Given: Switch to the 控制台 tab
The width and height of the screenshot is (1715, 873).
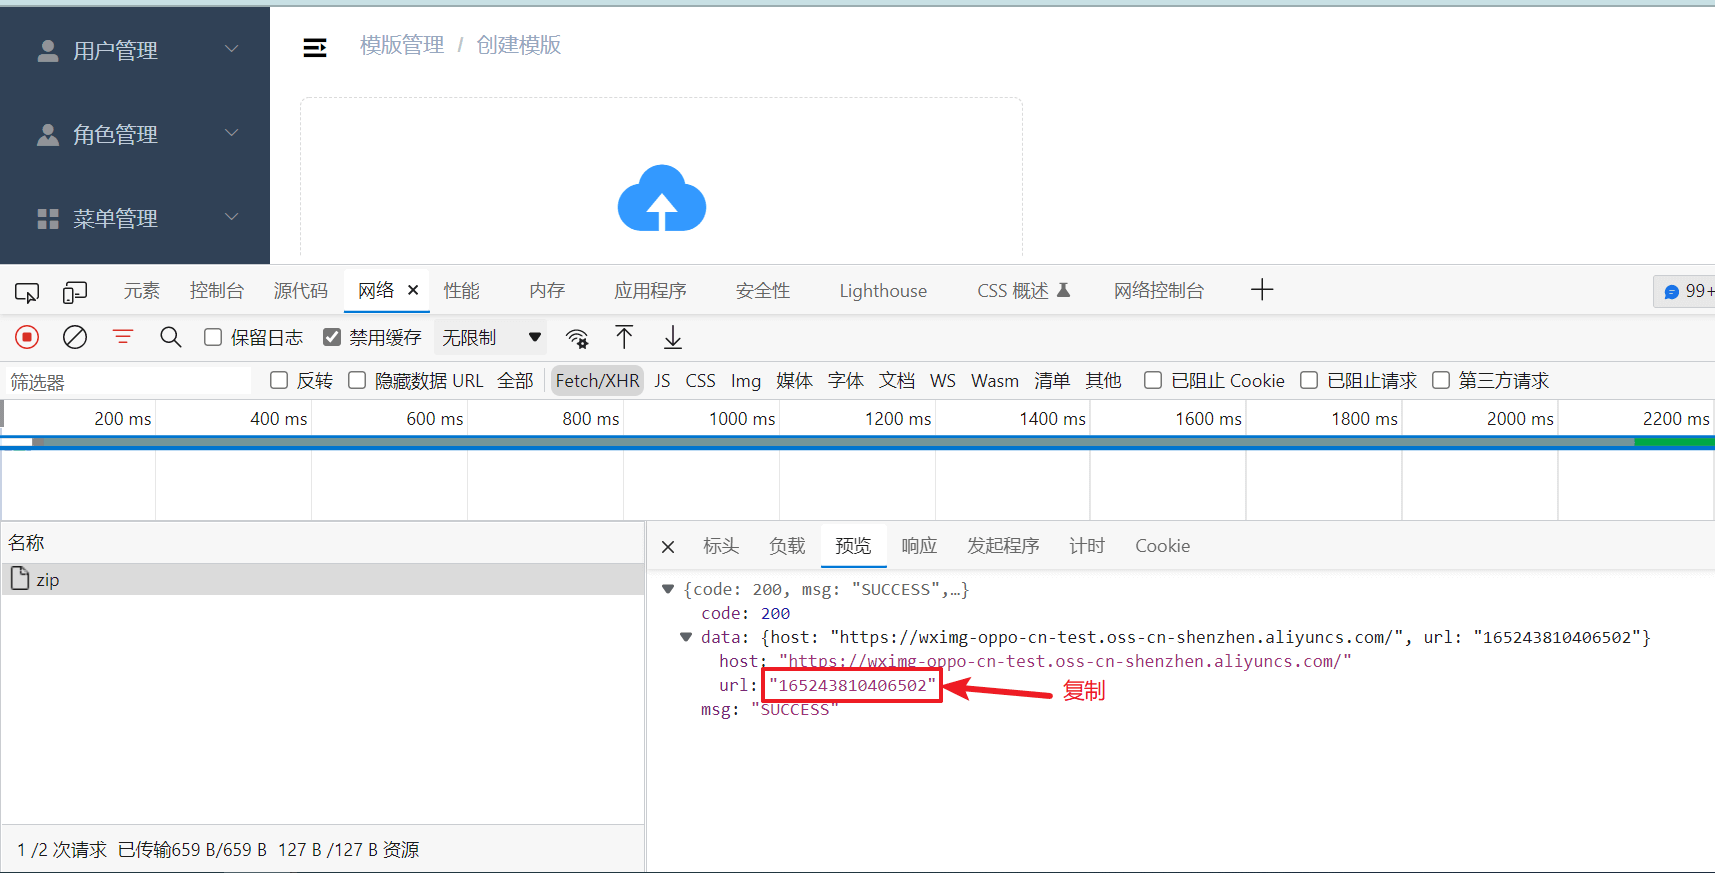Looking at the screenshot, I should 216,291.
